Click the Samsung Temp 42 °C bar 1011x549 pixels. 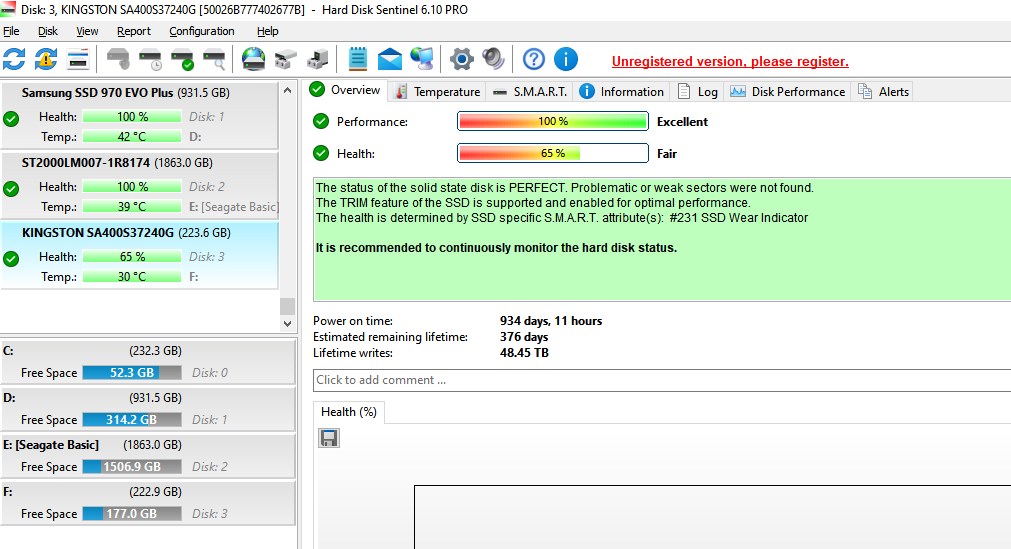132,137
